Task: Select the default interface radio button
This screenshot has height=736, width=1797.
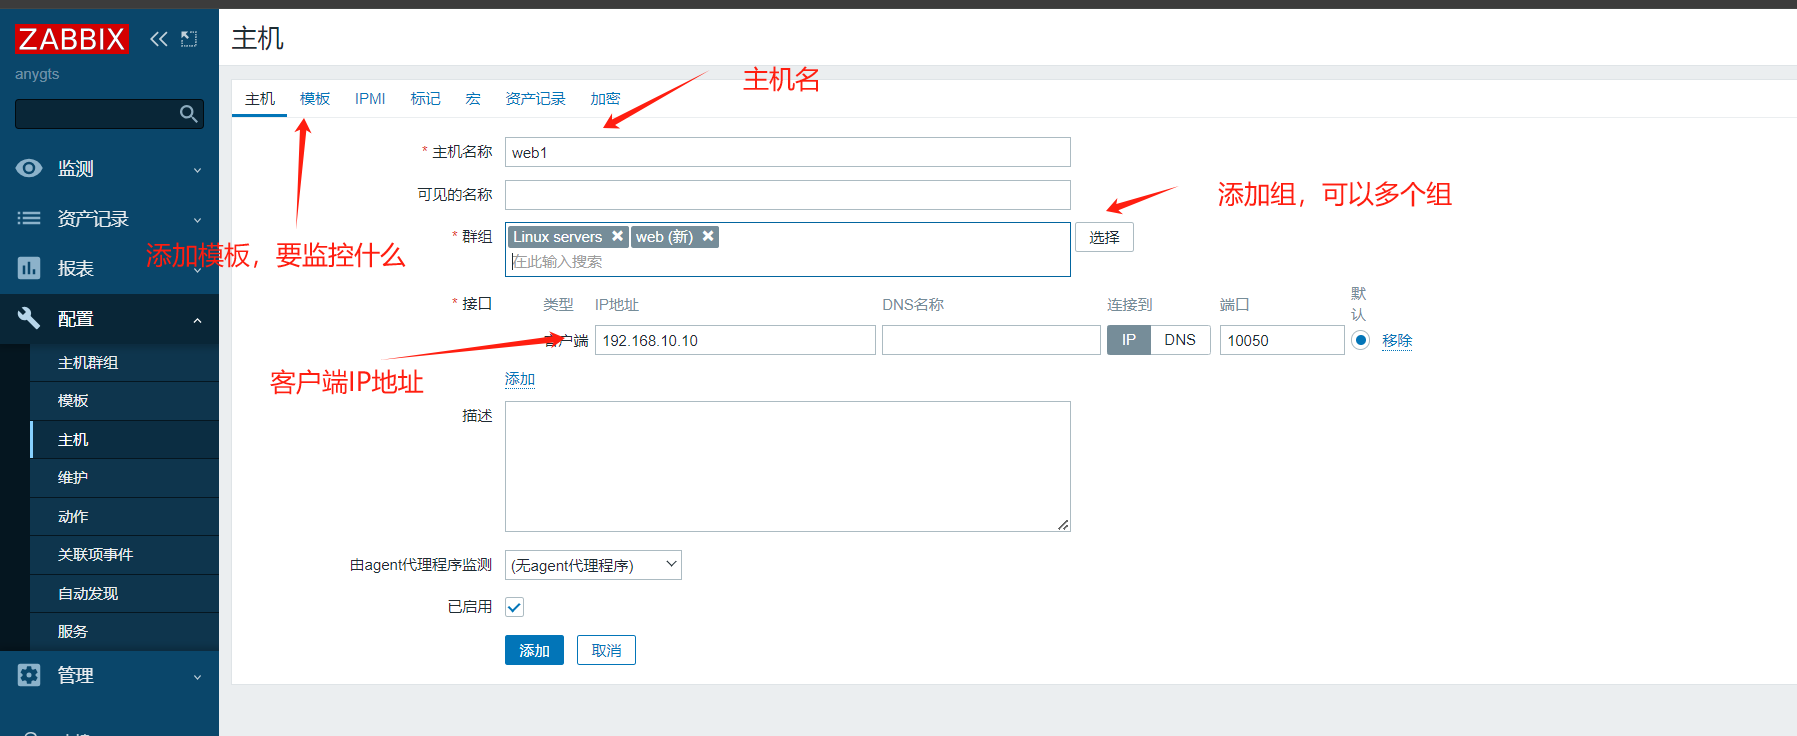Action: pyautogui.click(x=1360, y=340)
